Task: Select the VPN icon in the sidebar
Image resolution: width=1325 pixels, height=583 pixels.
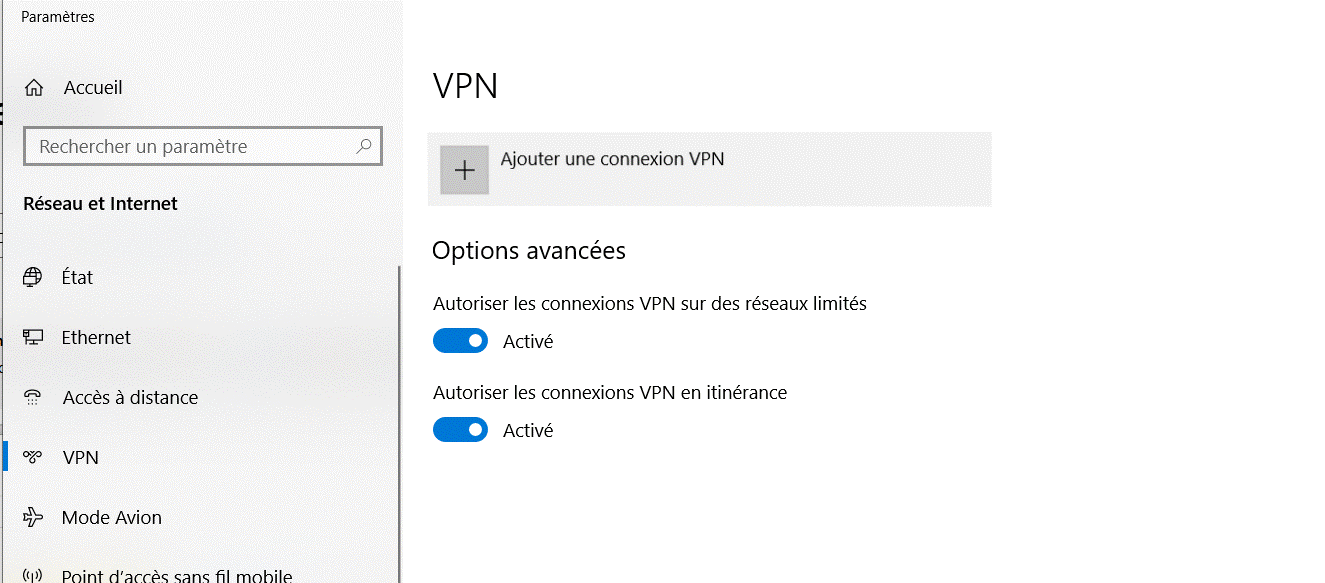Action: click(x=32, y=457)
